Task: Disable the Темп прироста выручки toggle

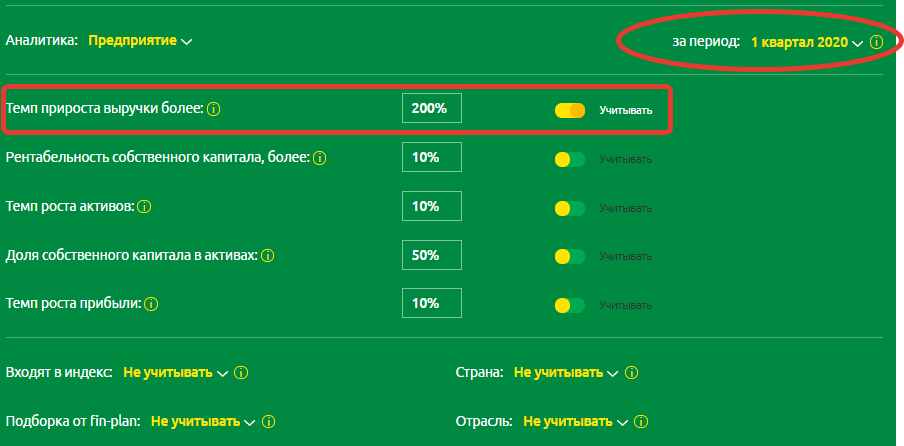Action: pyautogui.click(x=569, y=110)
